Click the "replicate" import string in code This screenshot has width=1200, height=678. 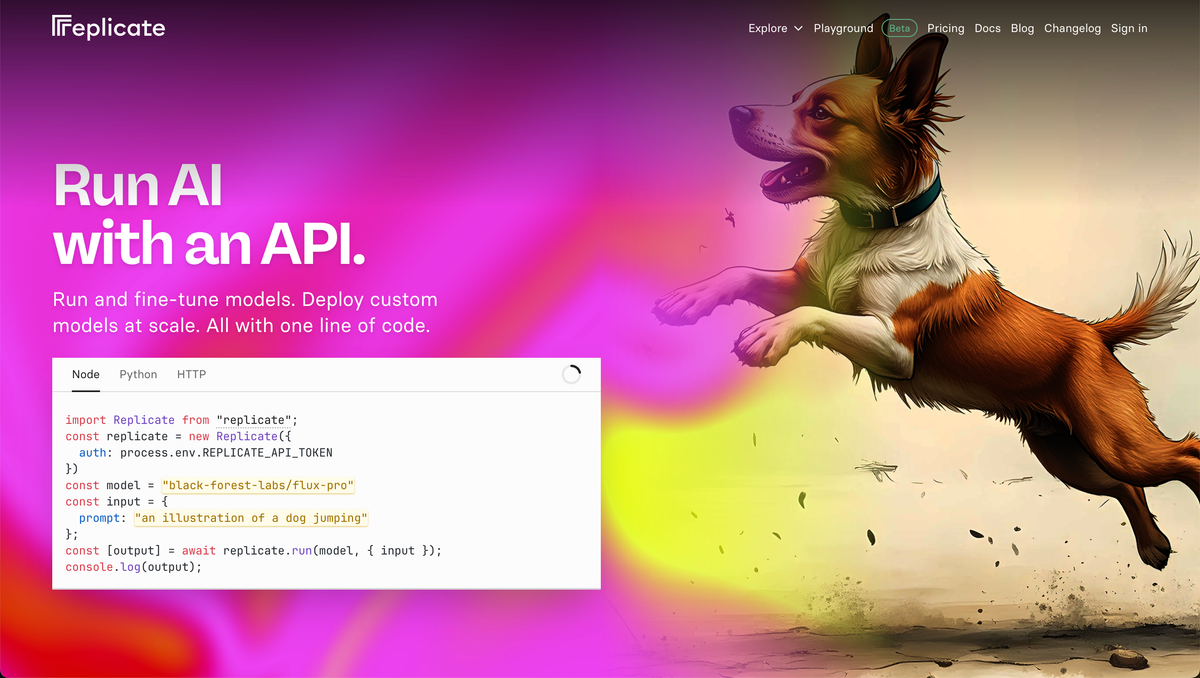[x=253, y=420]
